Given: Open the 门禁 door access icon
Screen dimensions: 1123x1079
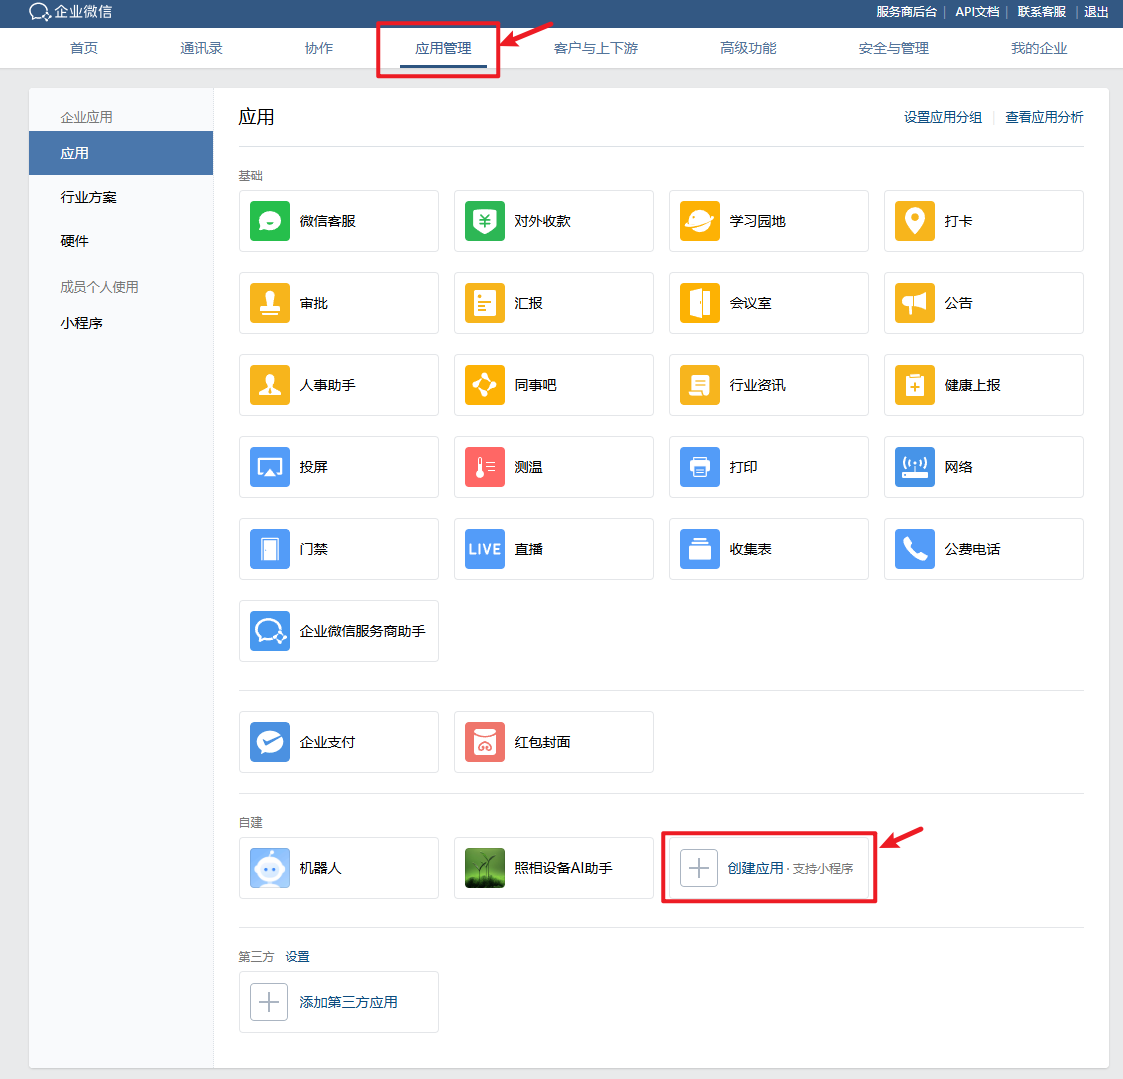Looking at the screenshot, I should pyautogui.click(x=269, y=548).
